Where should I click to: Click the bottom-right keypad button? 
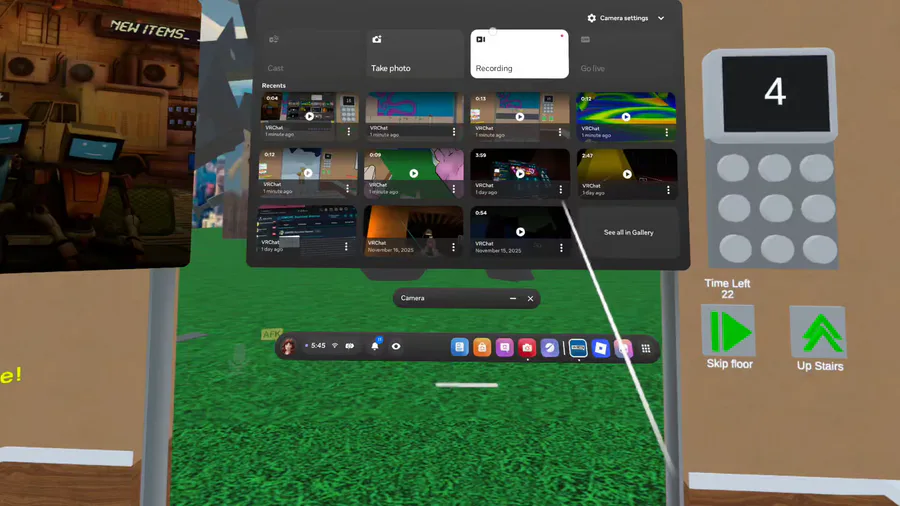pyautogui.click(x=820, y=250)
